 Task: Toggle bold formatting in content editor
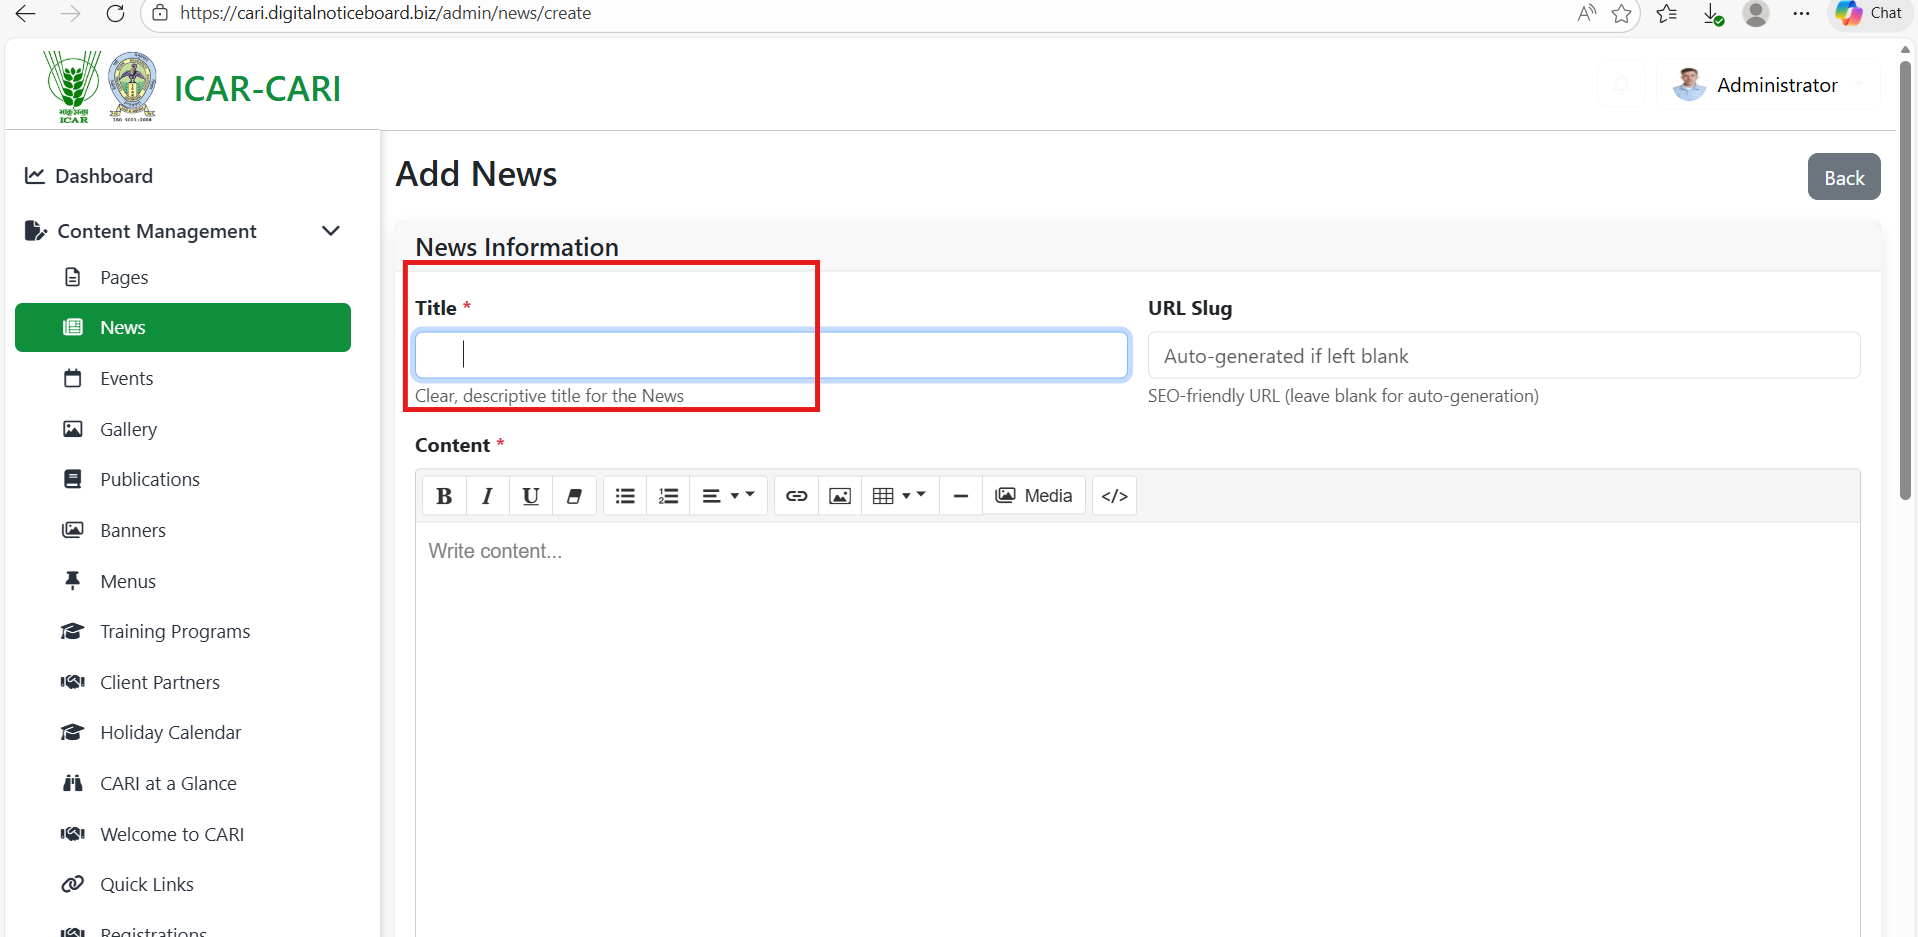click(x=444, y=496)
